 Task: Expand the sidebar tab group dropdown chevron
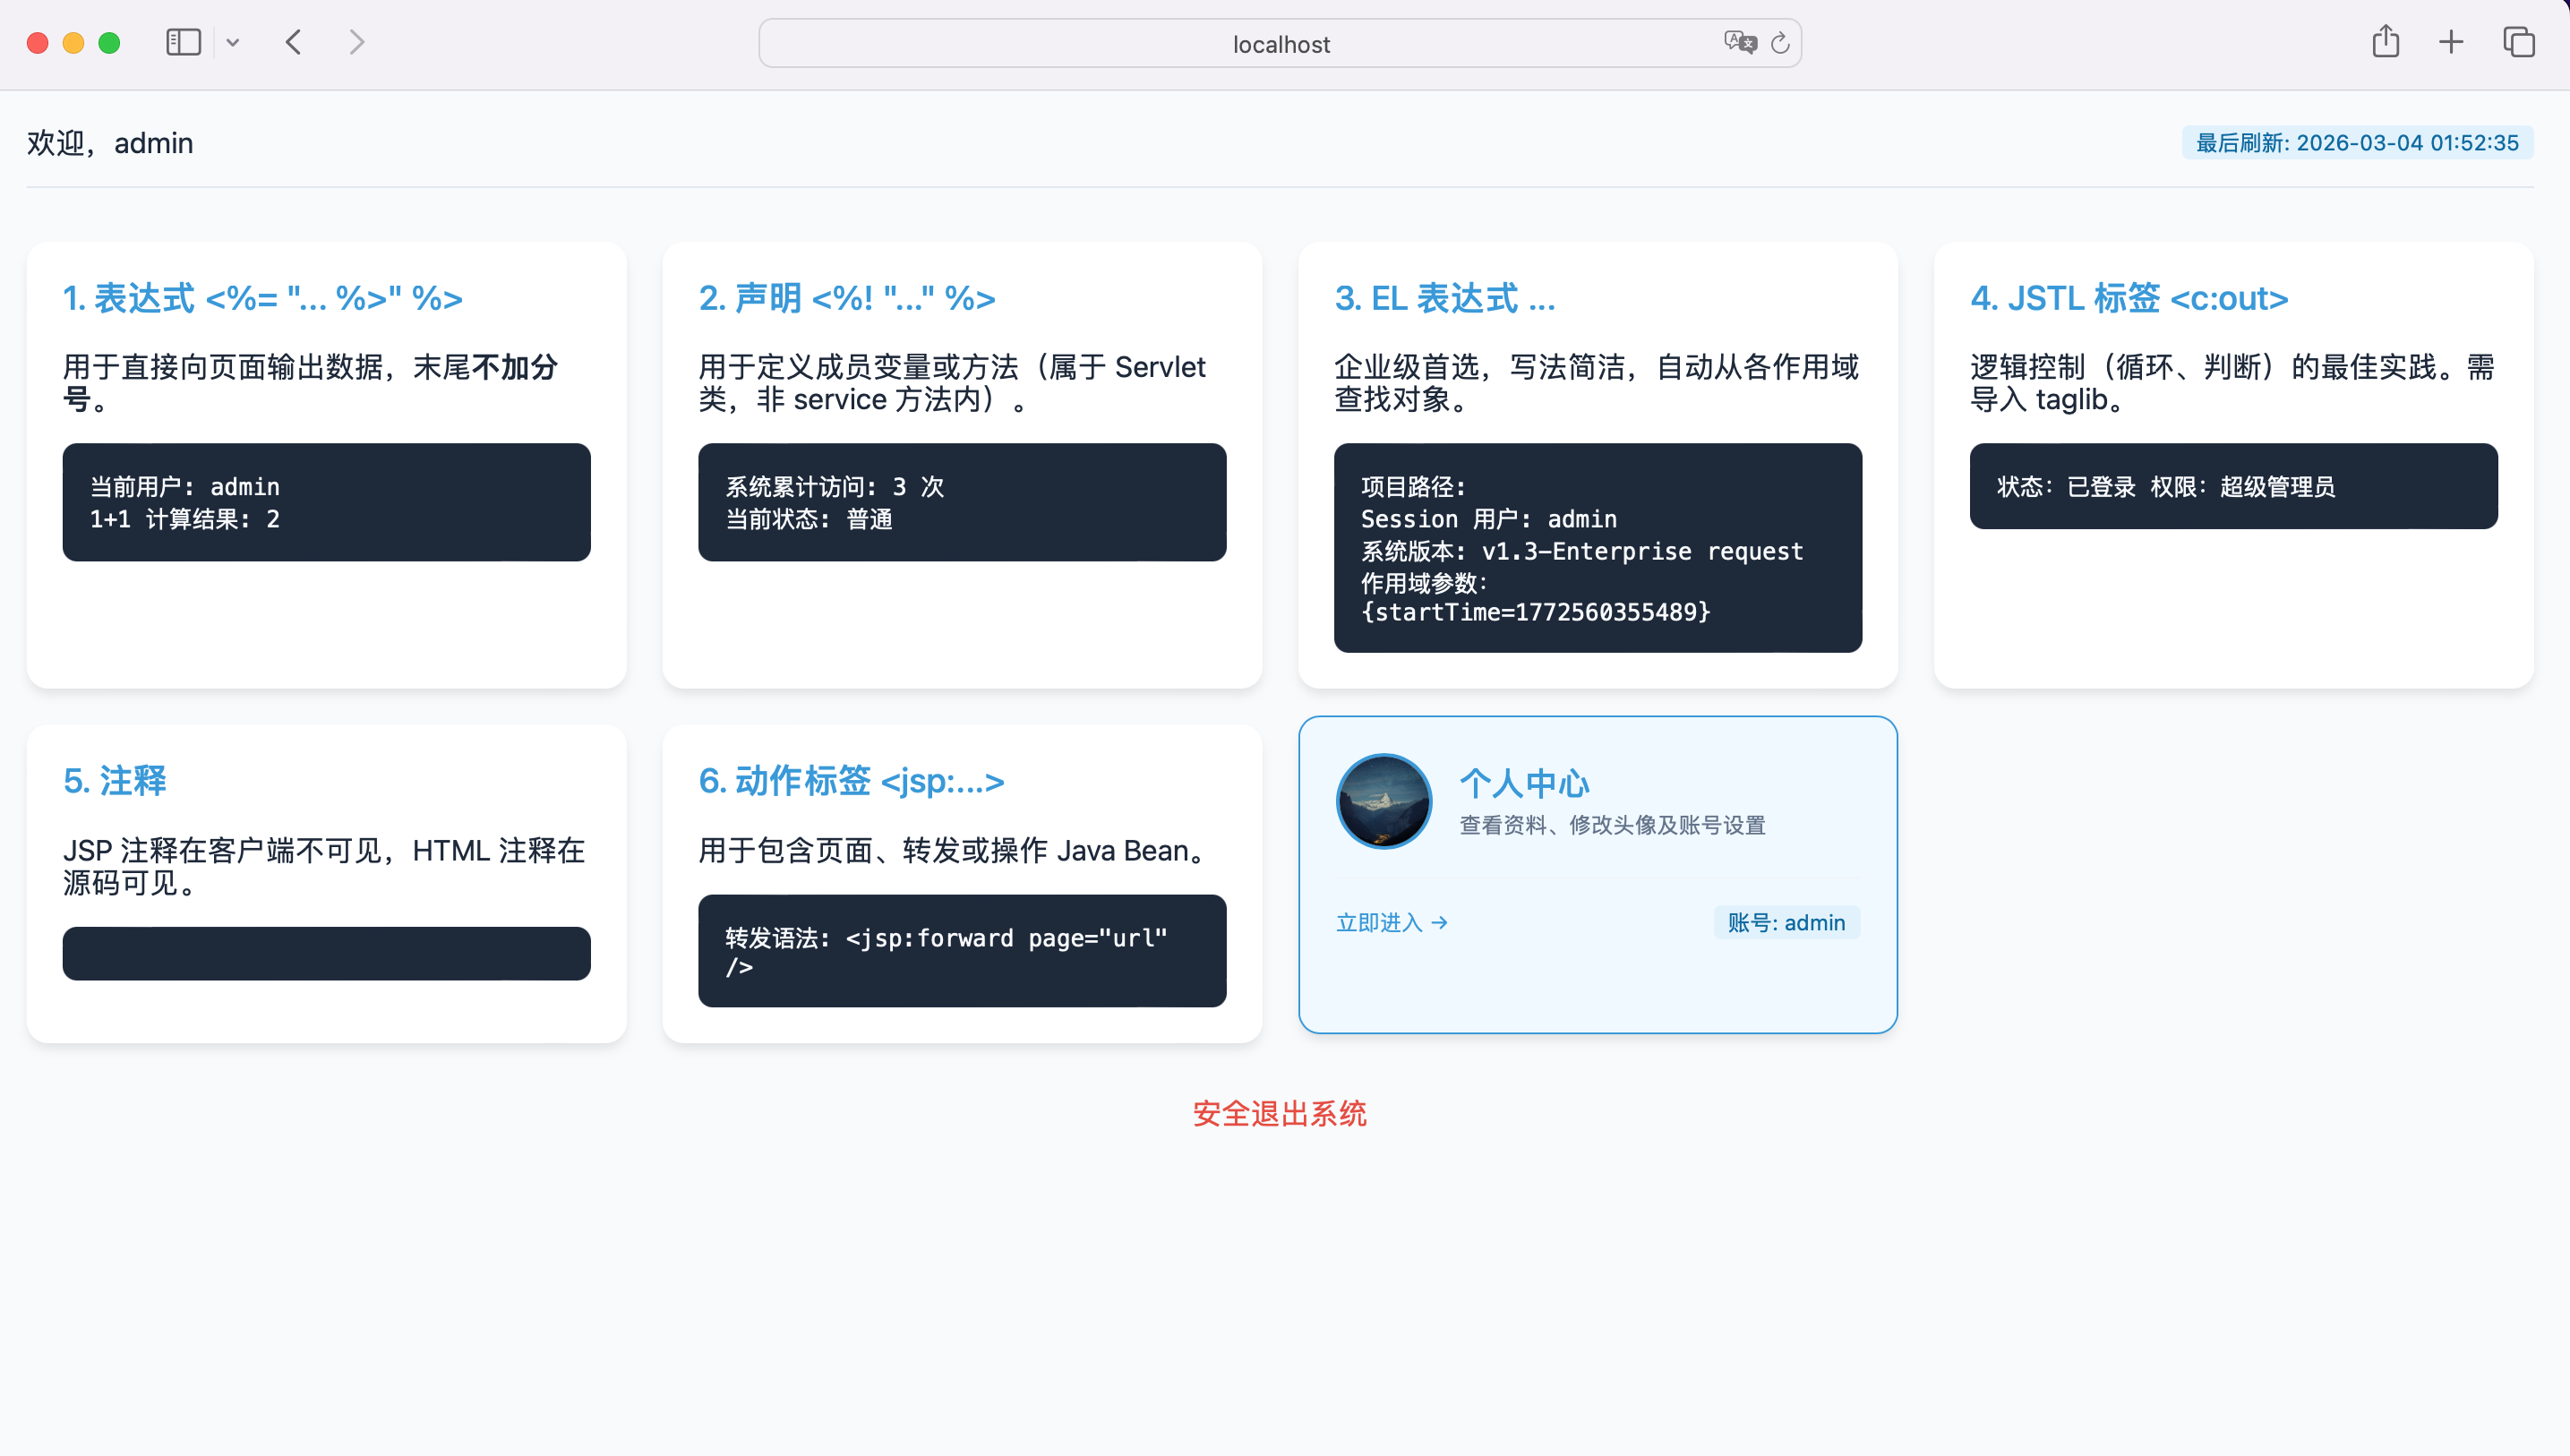tap(233, 42)
